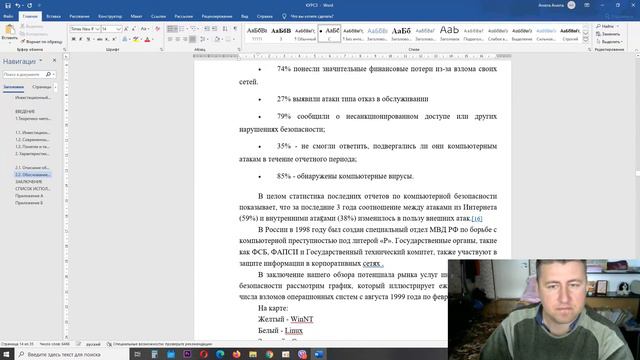Screen dimensions: 640x360
Task: Click the Undo arrow in quick access toolbar
Action: click(17, 5)
